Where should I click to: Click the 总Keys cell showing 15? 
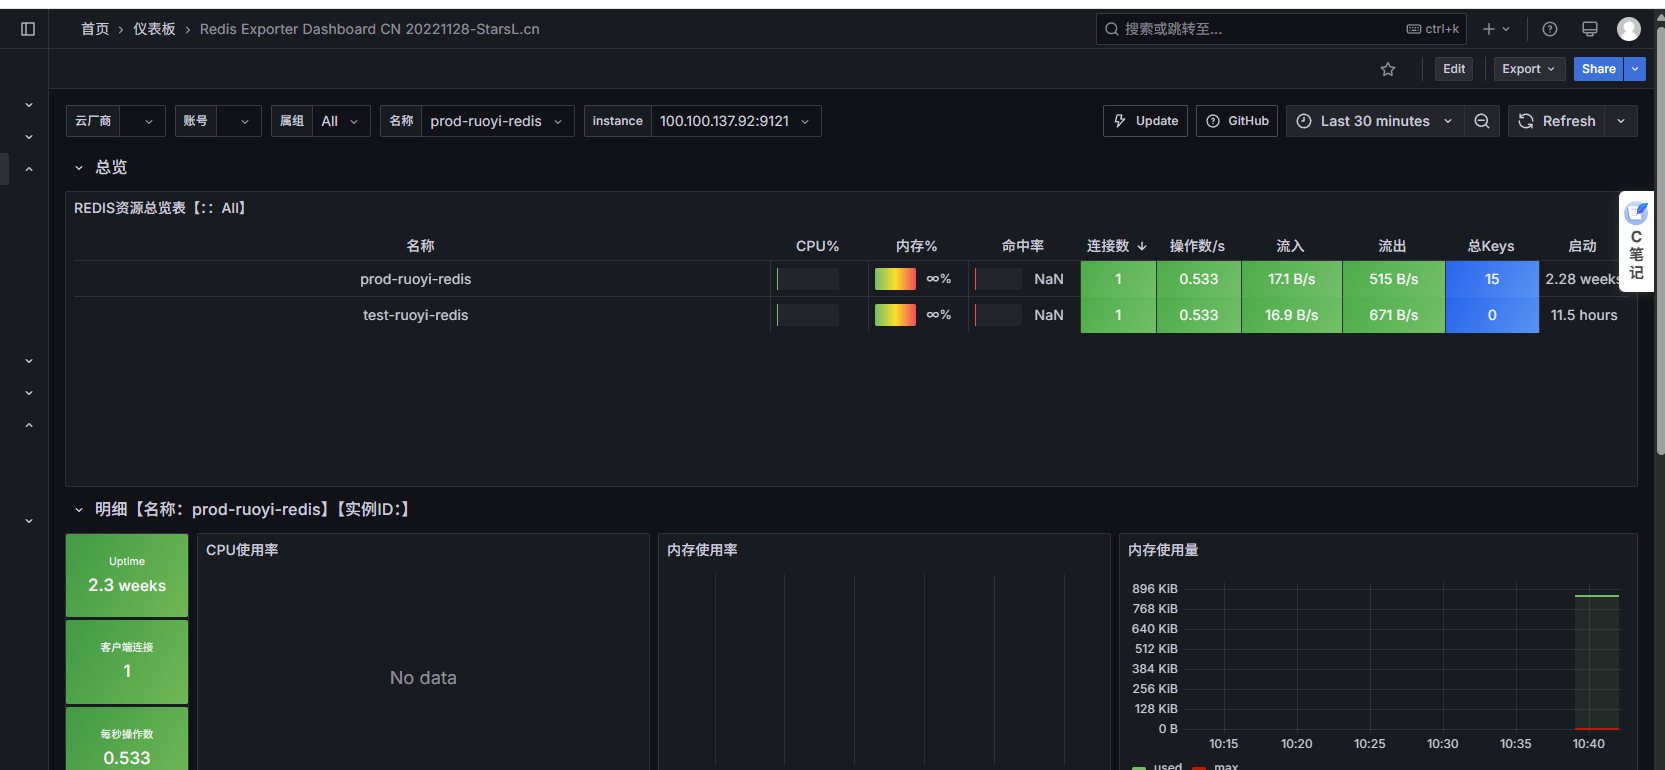click(1491, 279)
